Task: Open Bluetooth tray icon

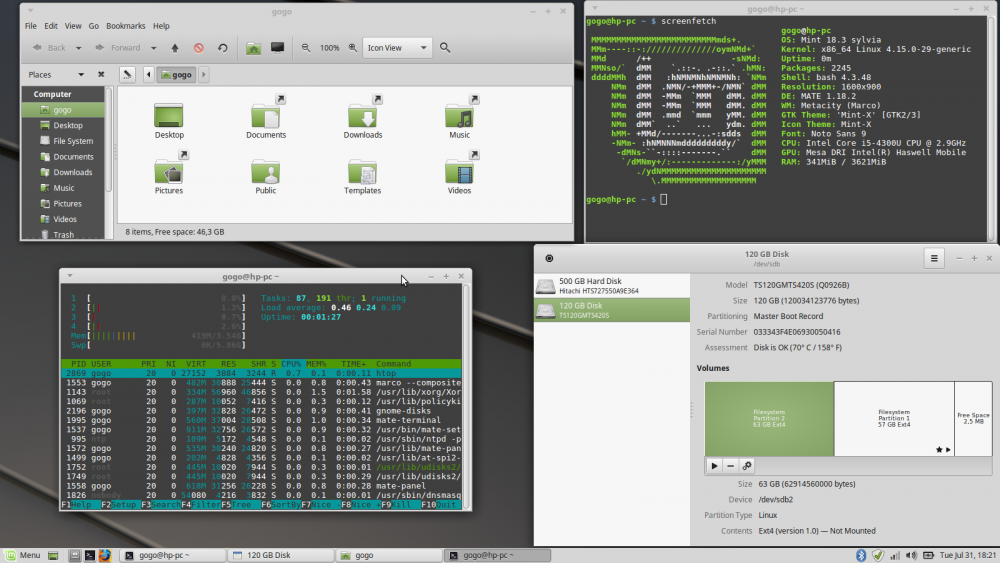Action: 861,555
